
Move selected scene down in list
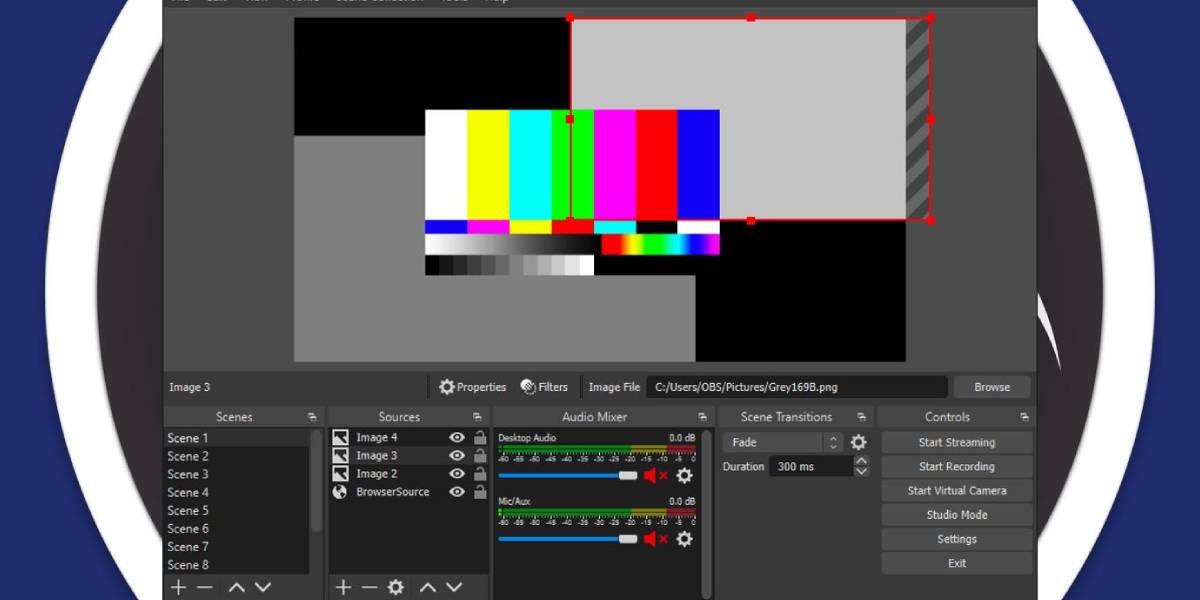pyautogui.click(x=263, y=587)
